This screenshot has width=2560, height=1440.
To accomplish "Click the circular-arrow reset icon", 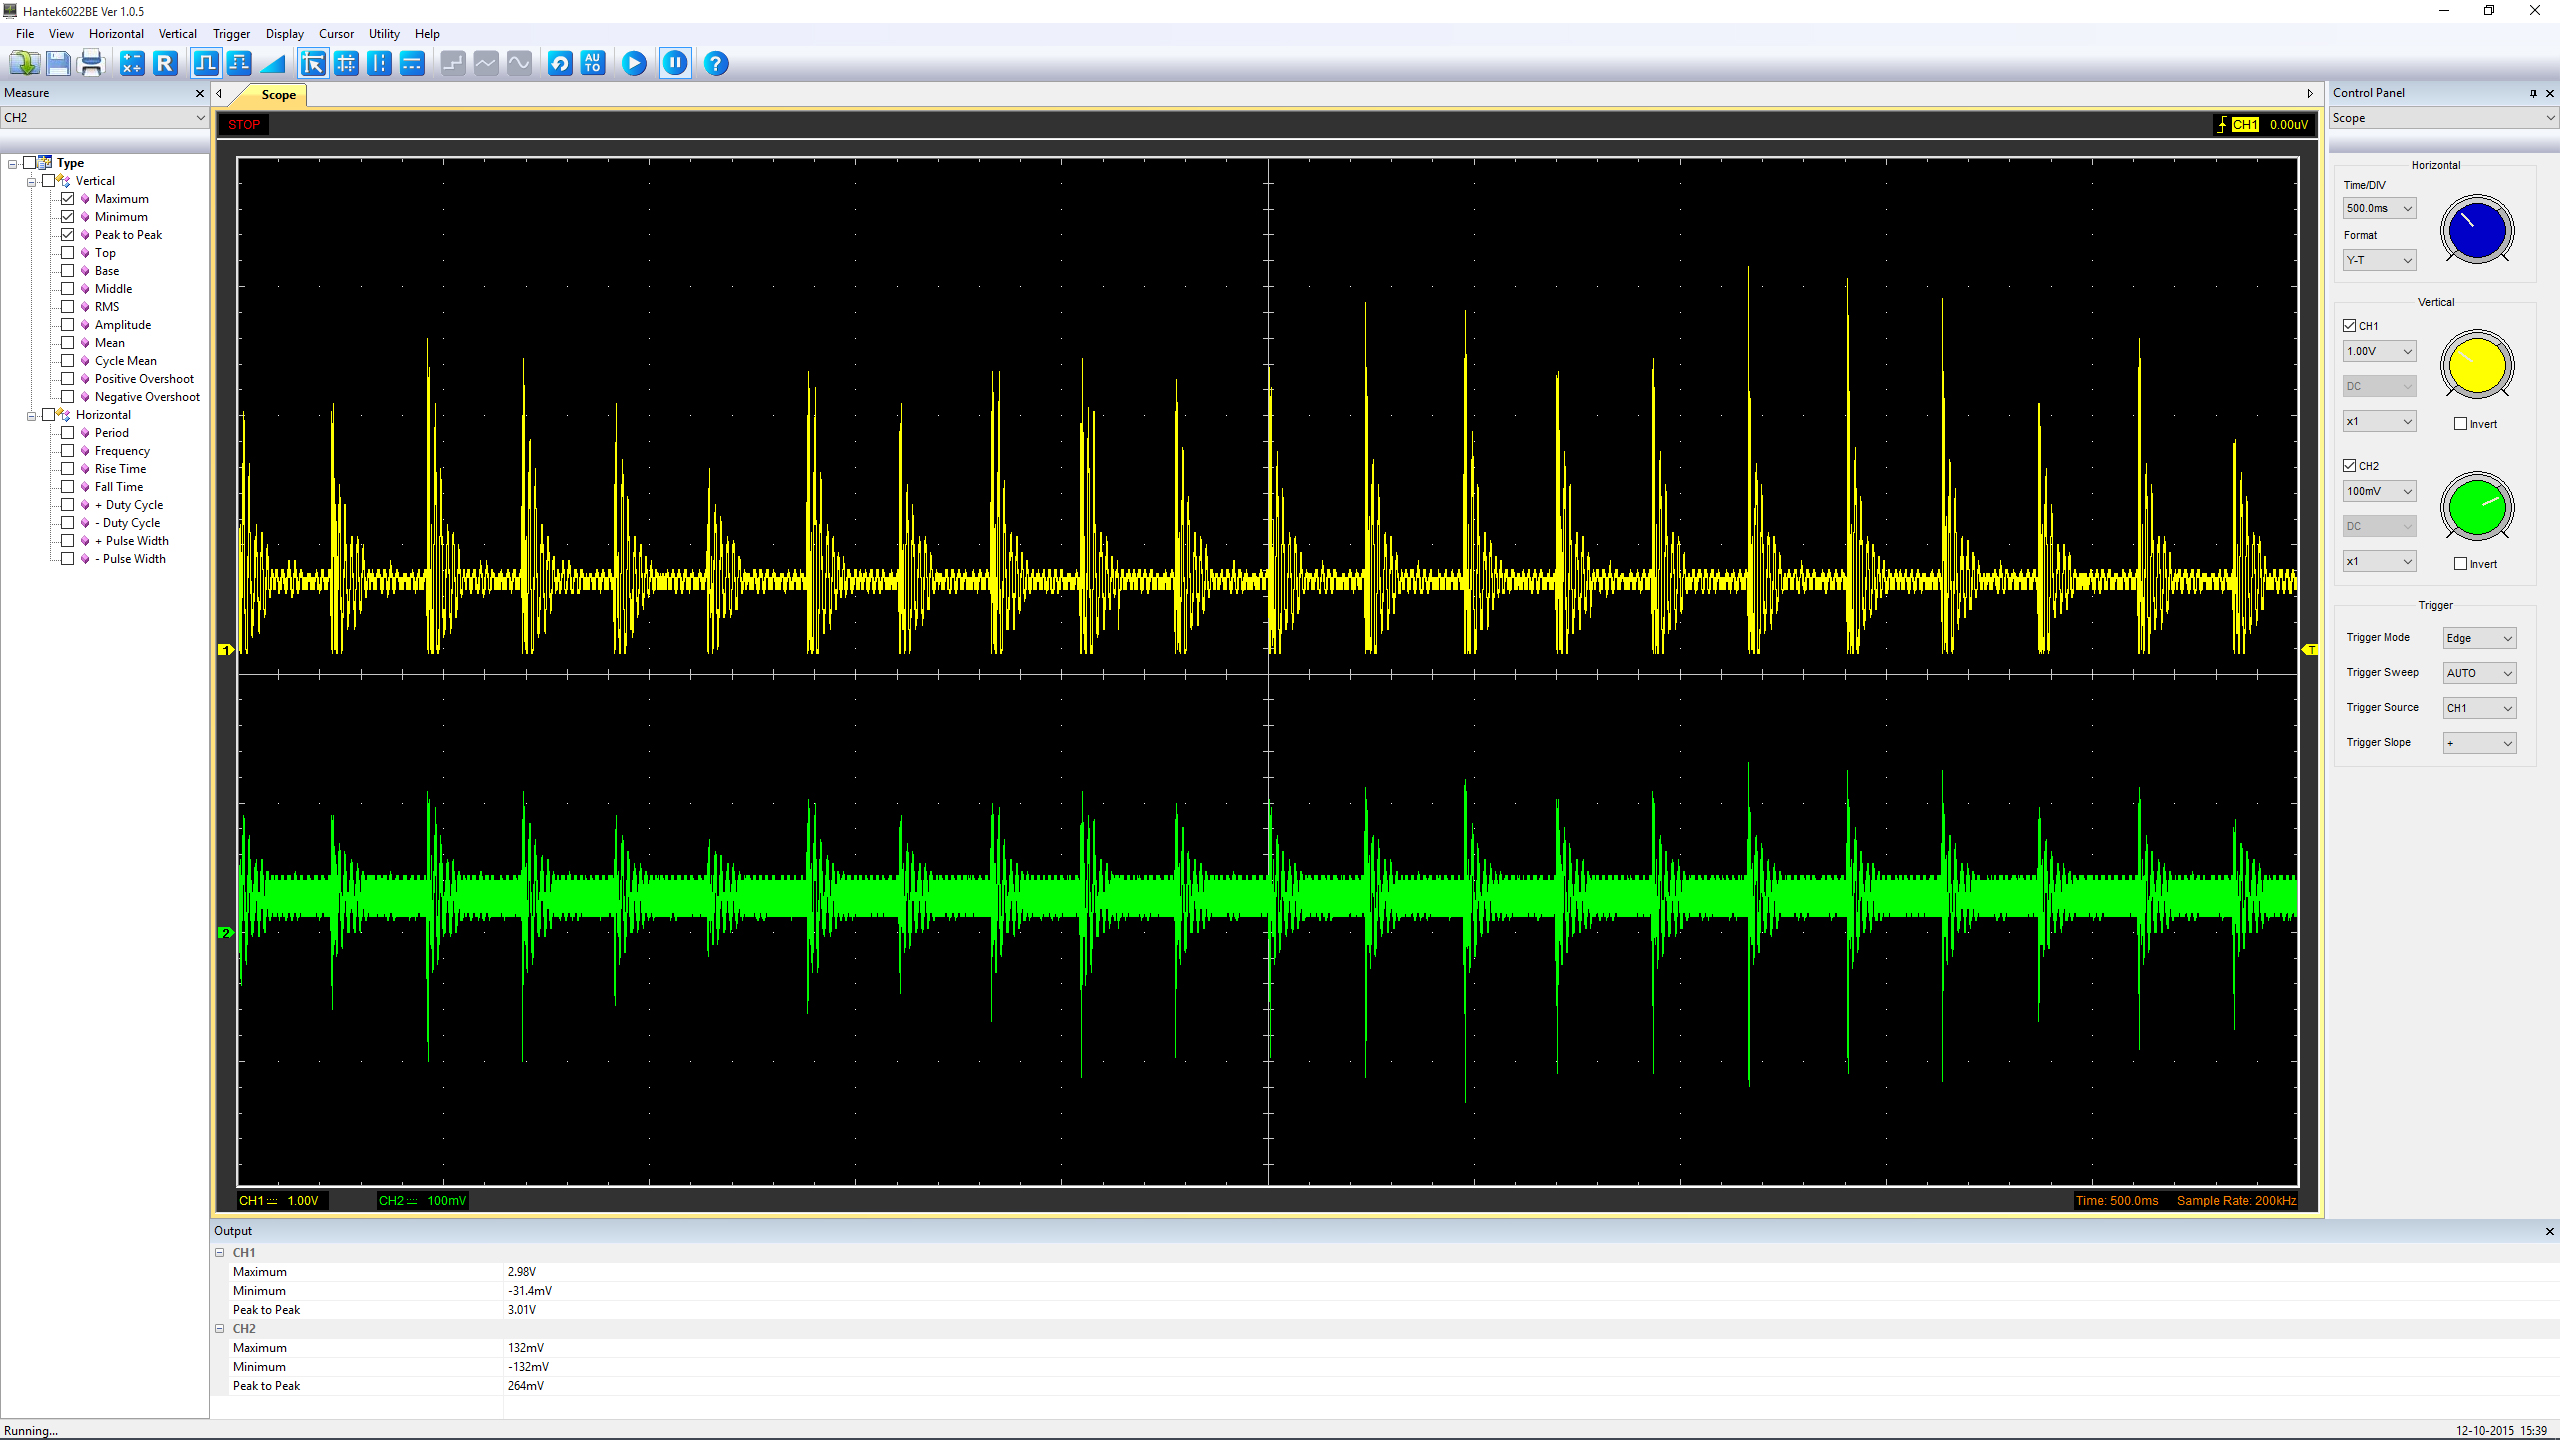I will (560, 64).
